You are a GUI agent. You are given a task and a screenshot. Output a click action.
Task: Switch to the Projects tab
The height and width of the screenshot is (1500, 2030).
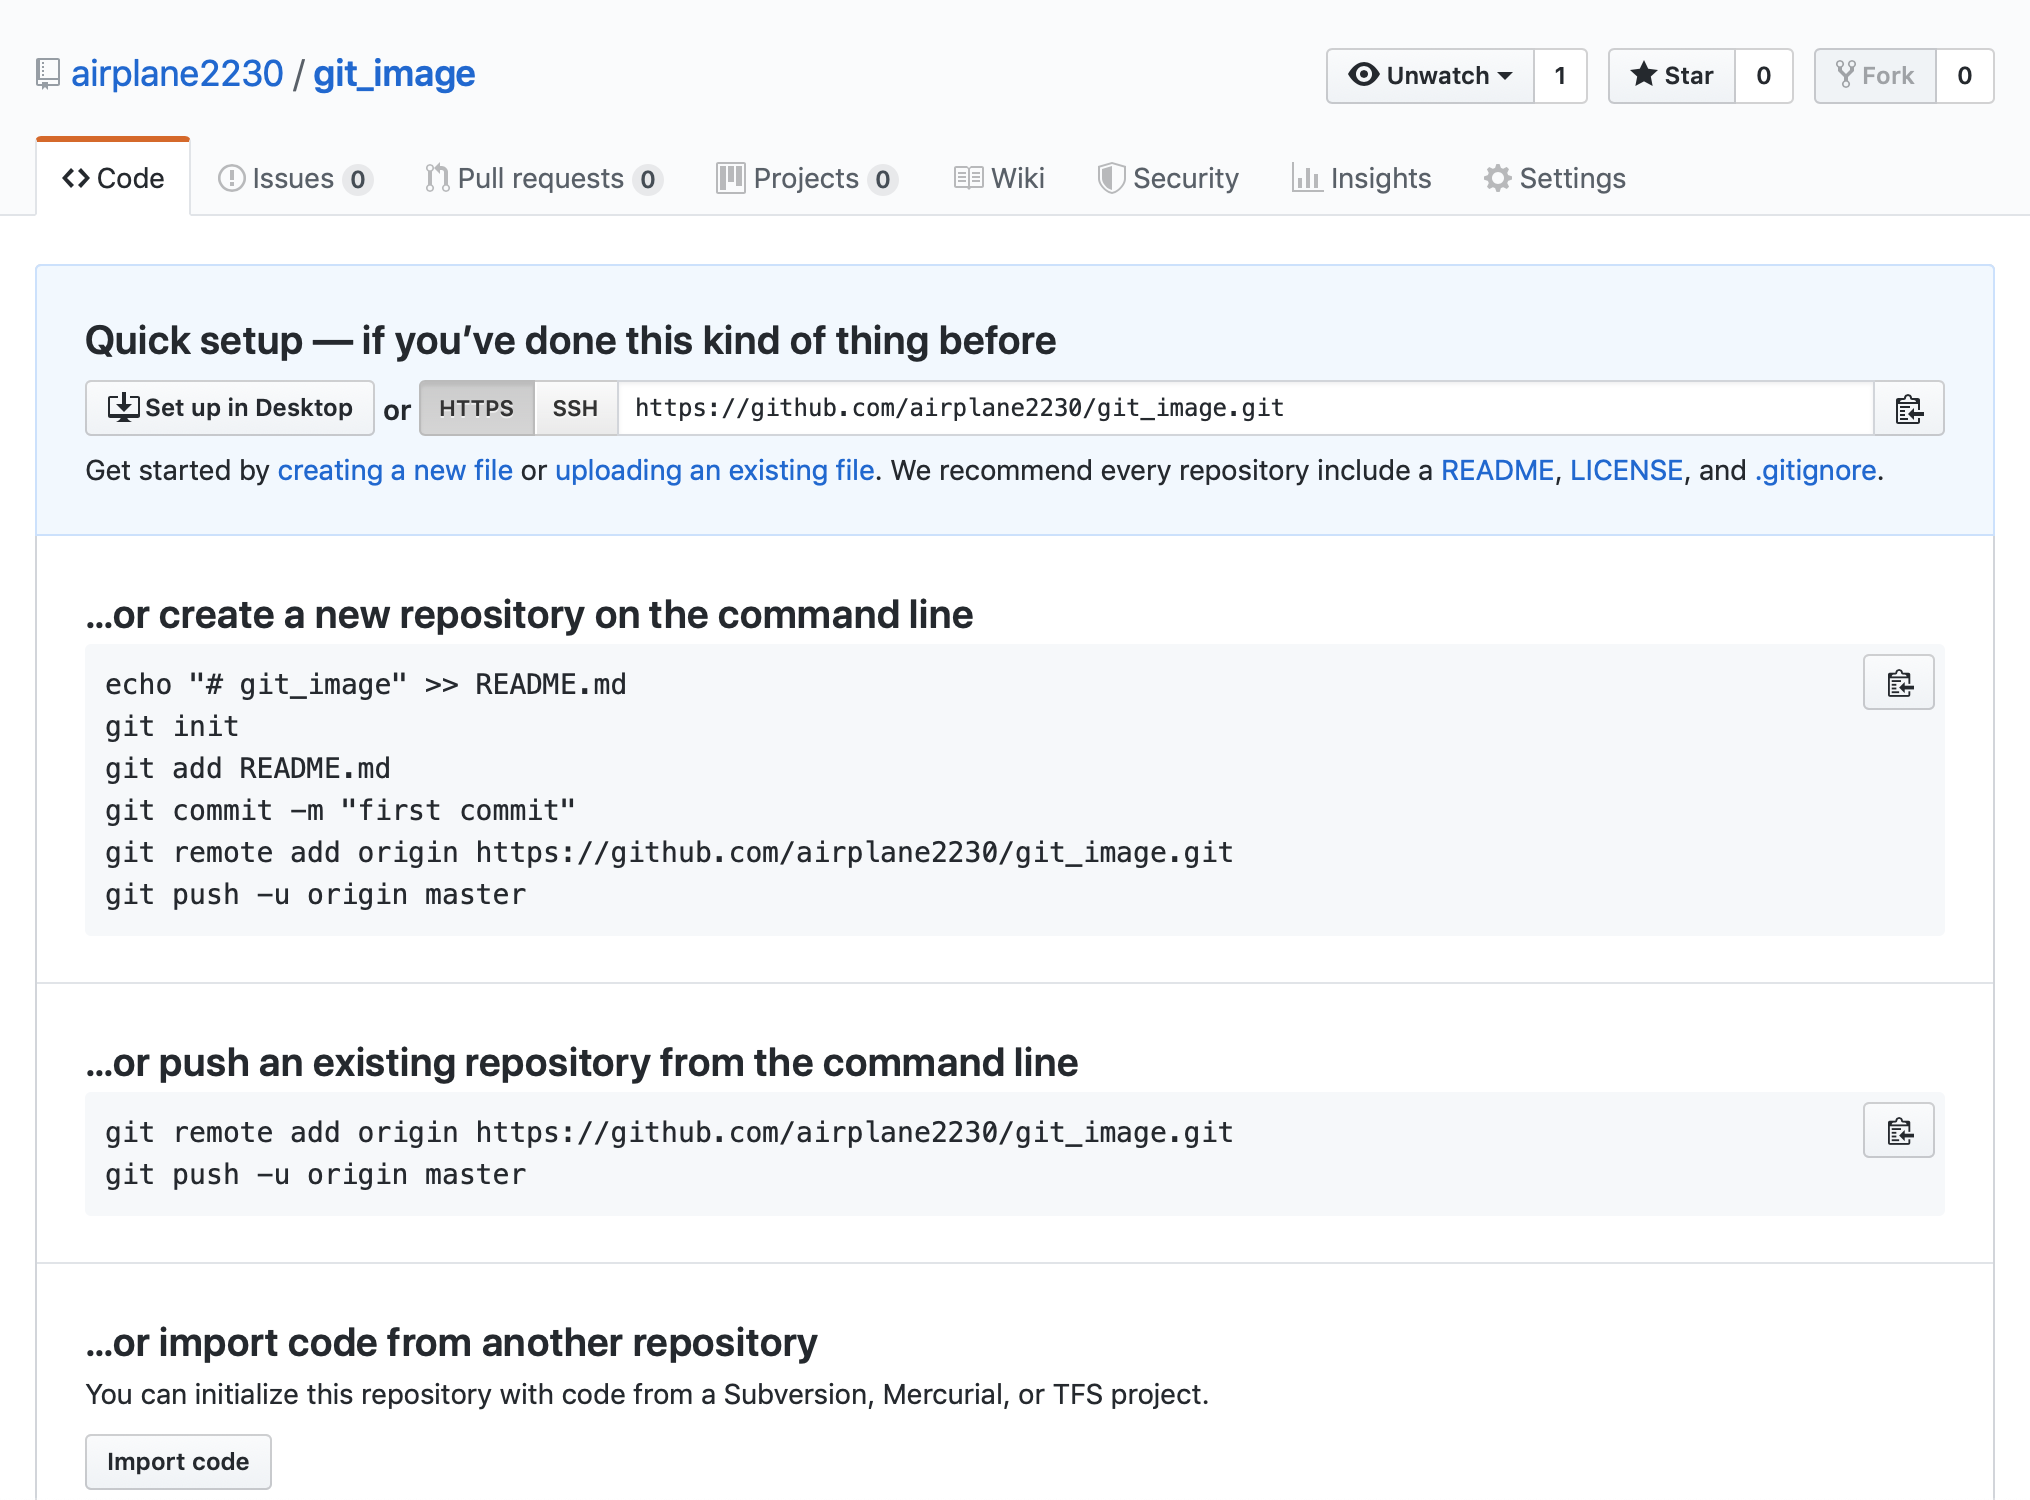click(x=807, y=178)
